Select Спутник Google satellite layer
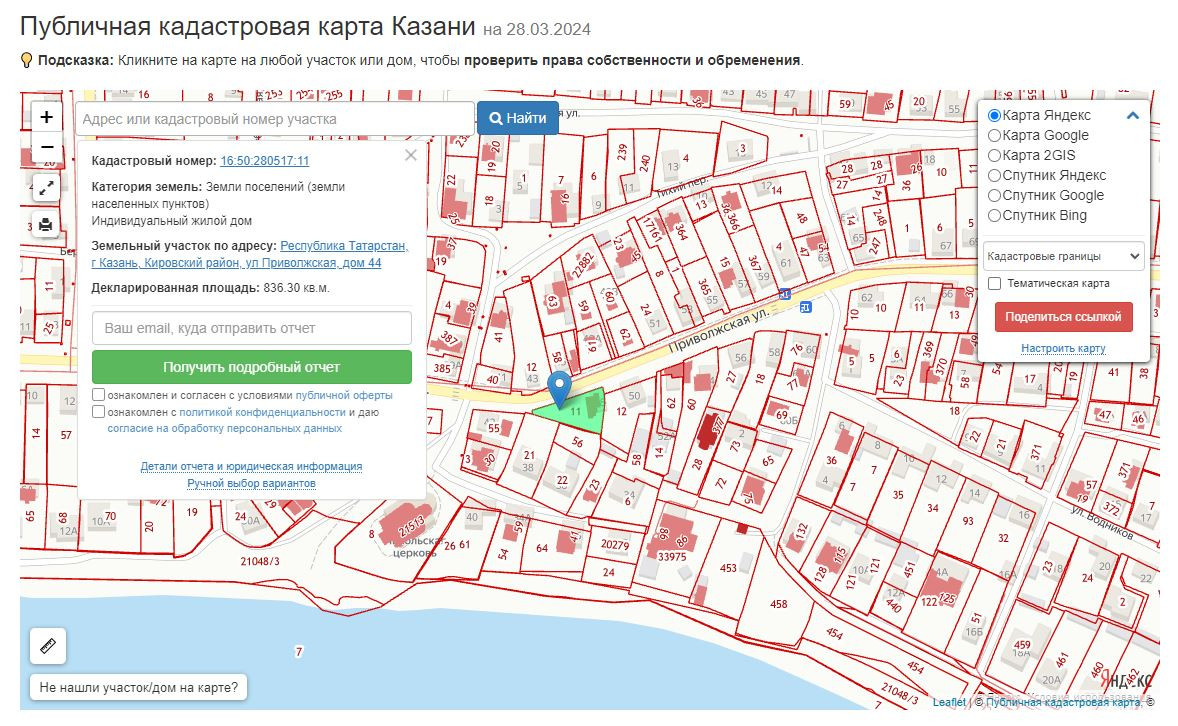The height and width of the screenshot is (726, 1178). [994, 195]
